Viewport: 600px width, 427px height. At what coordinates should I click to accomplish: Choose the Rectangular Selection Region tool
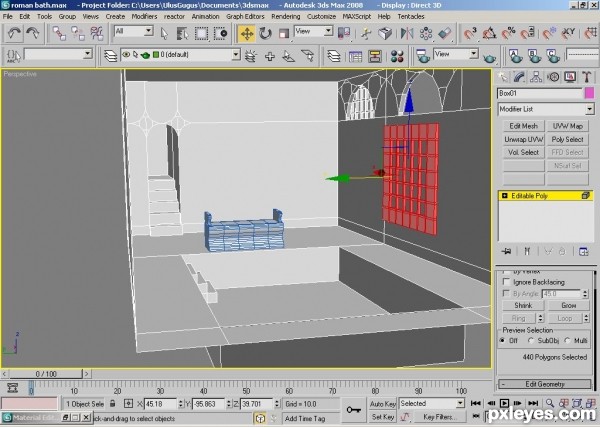(x=201, y=34)
